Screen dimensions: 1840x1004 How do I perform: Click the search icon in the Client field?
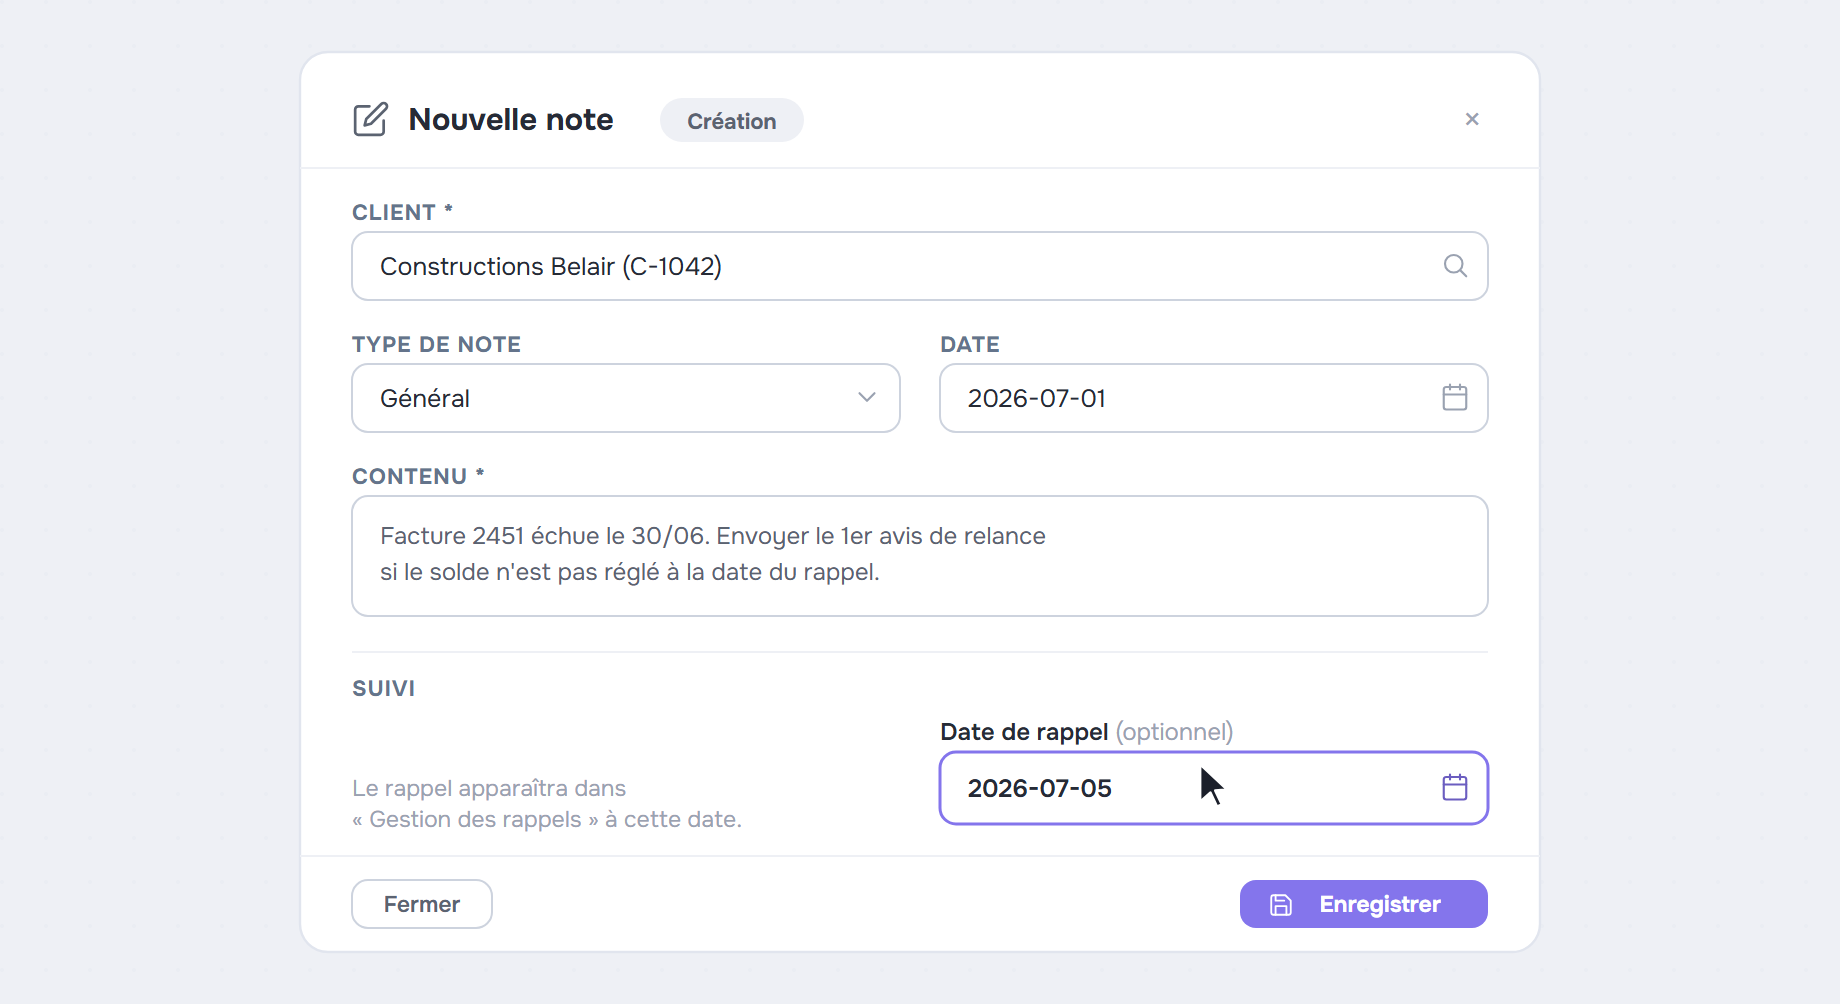click(x=1455, y=266)
